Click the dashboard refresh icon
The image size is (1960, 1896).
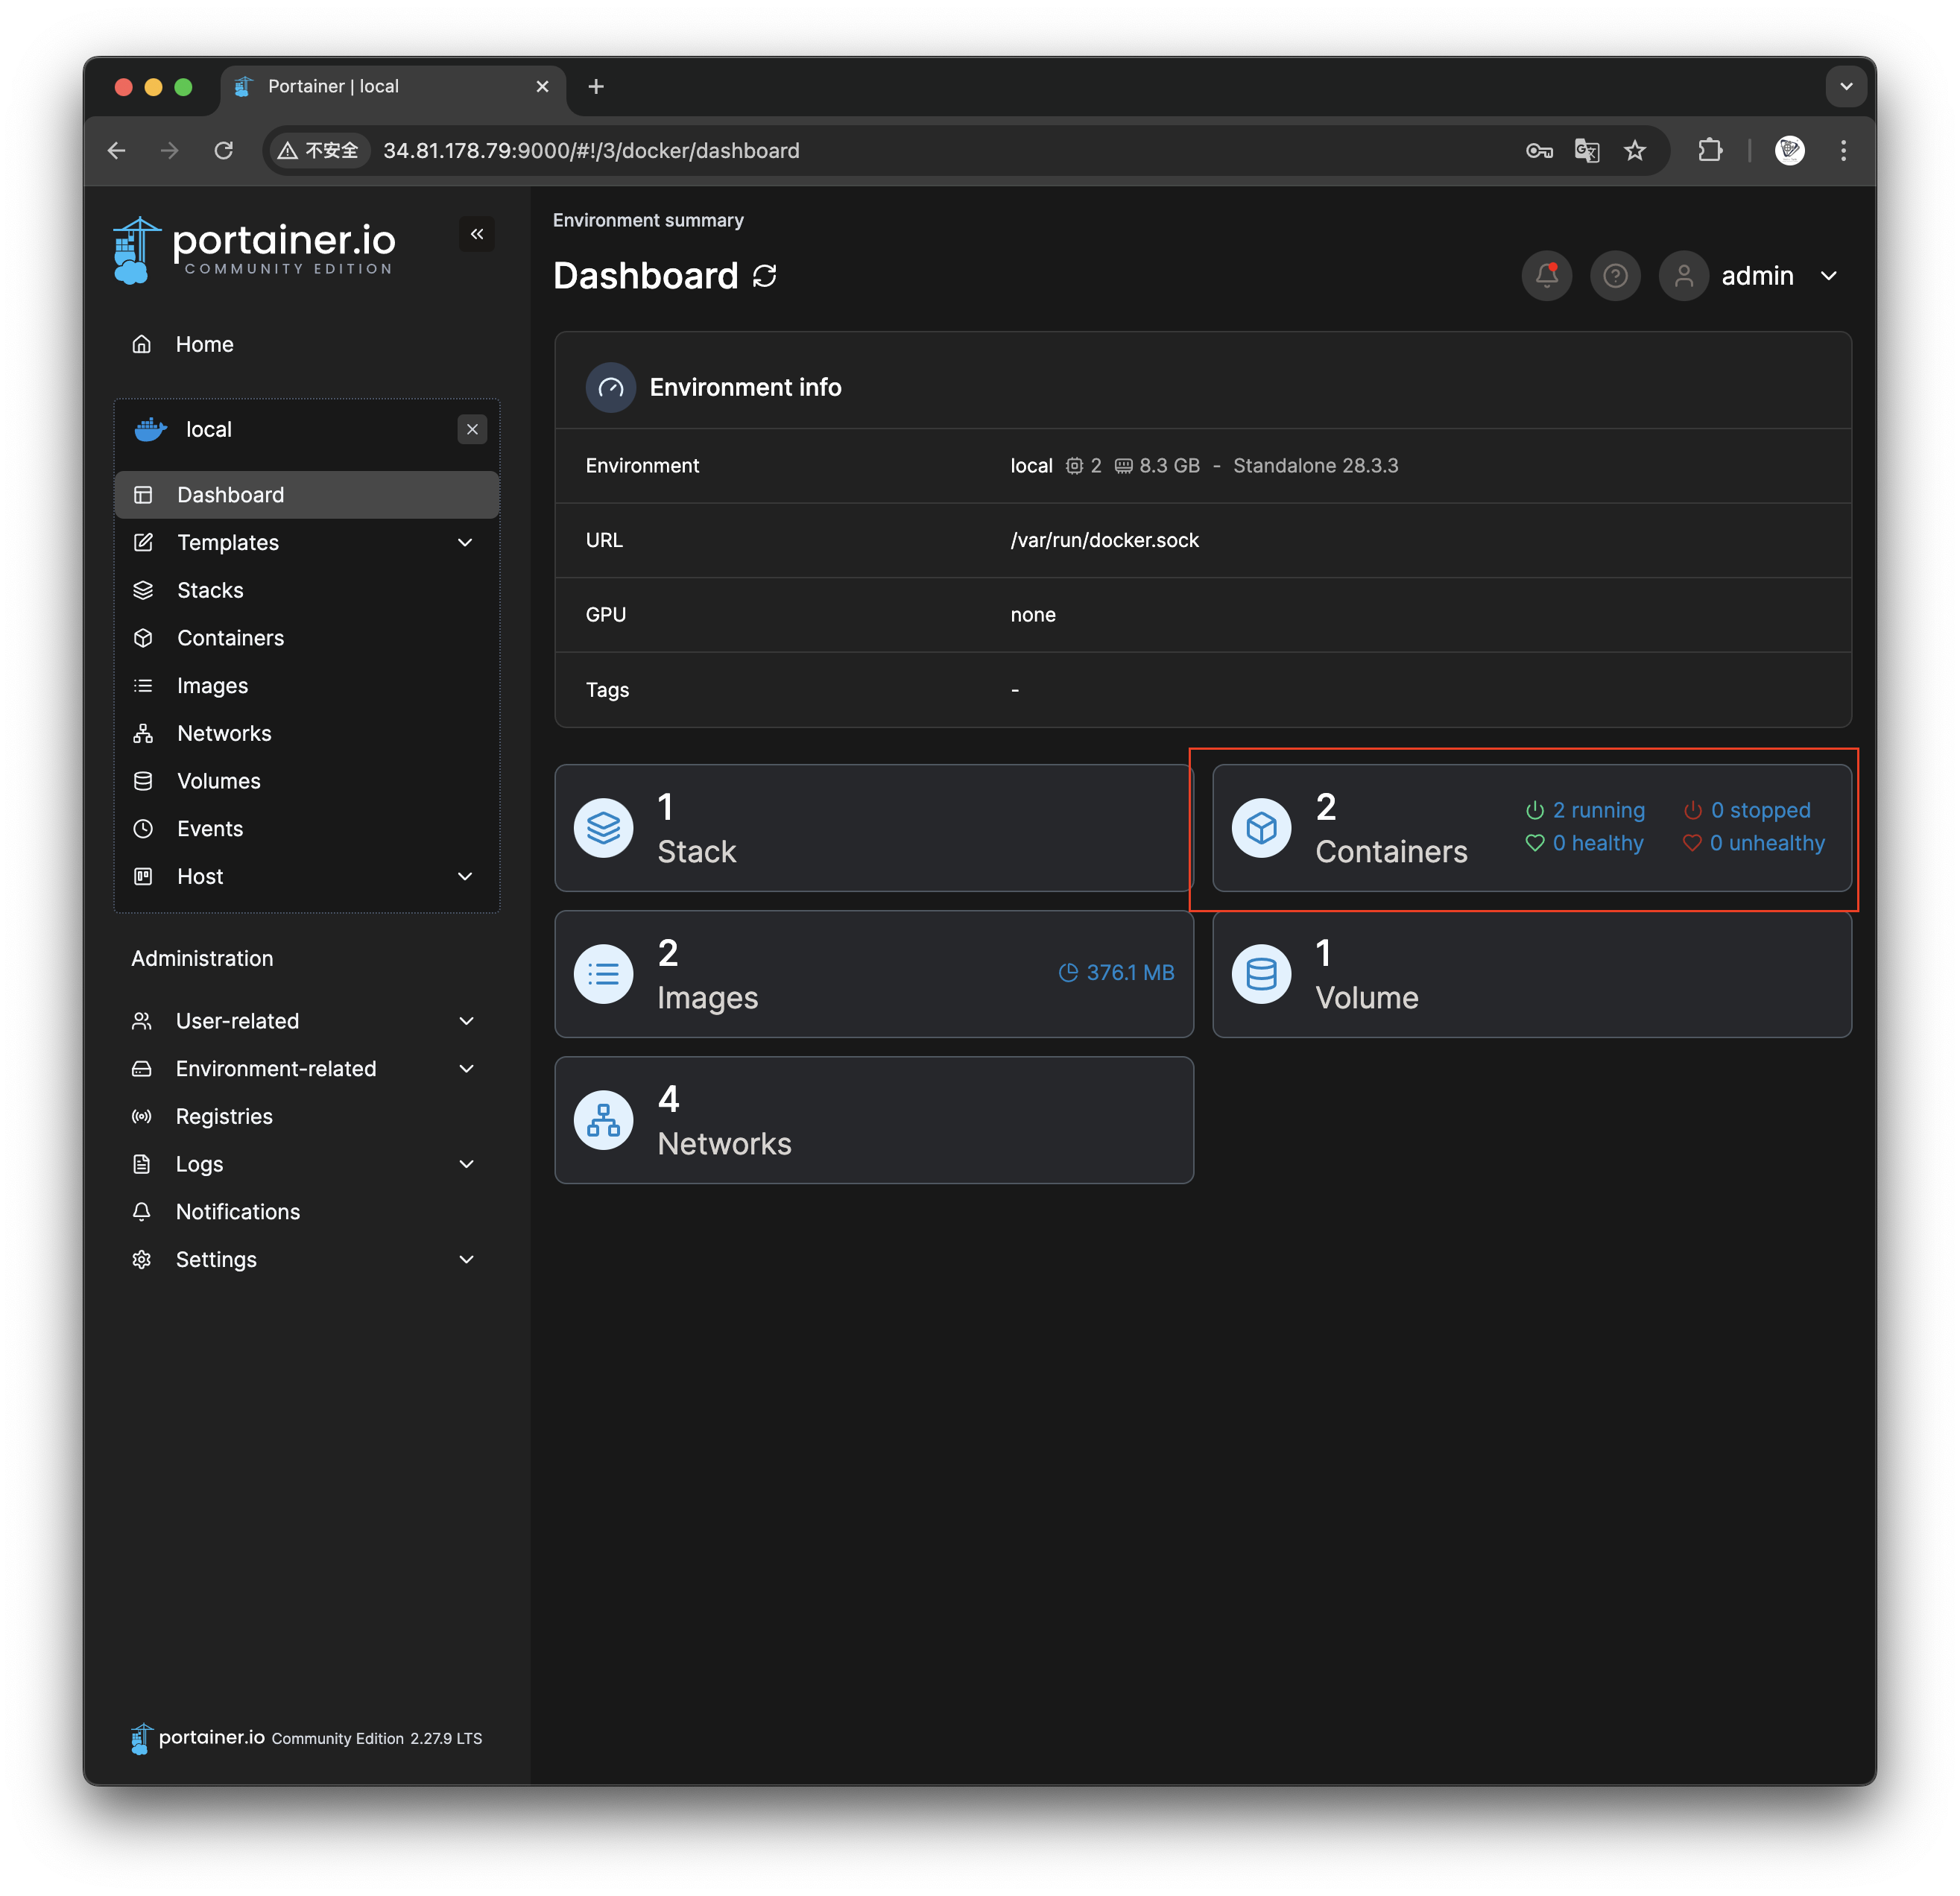[x=765, y=277]
